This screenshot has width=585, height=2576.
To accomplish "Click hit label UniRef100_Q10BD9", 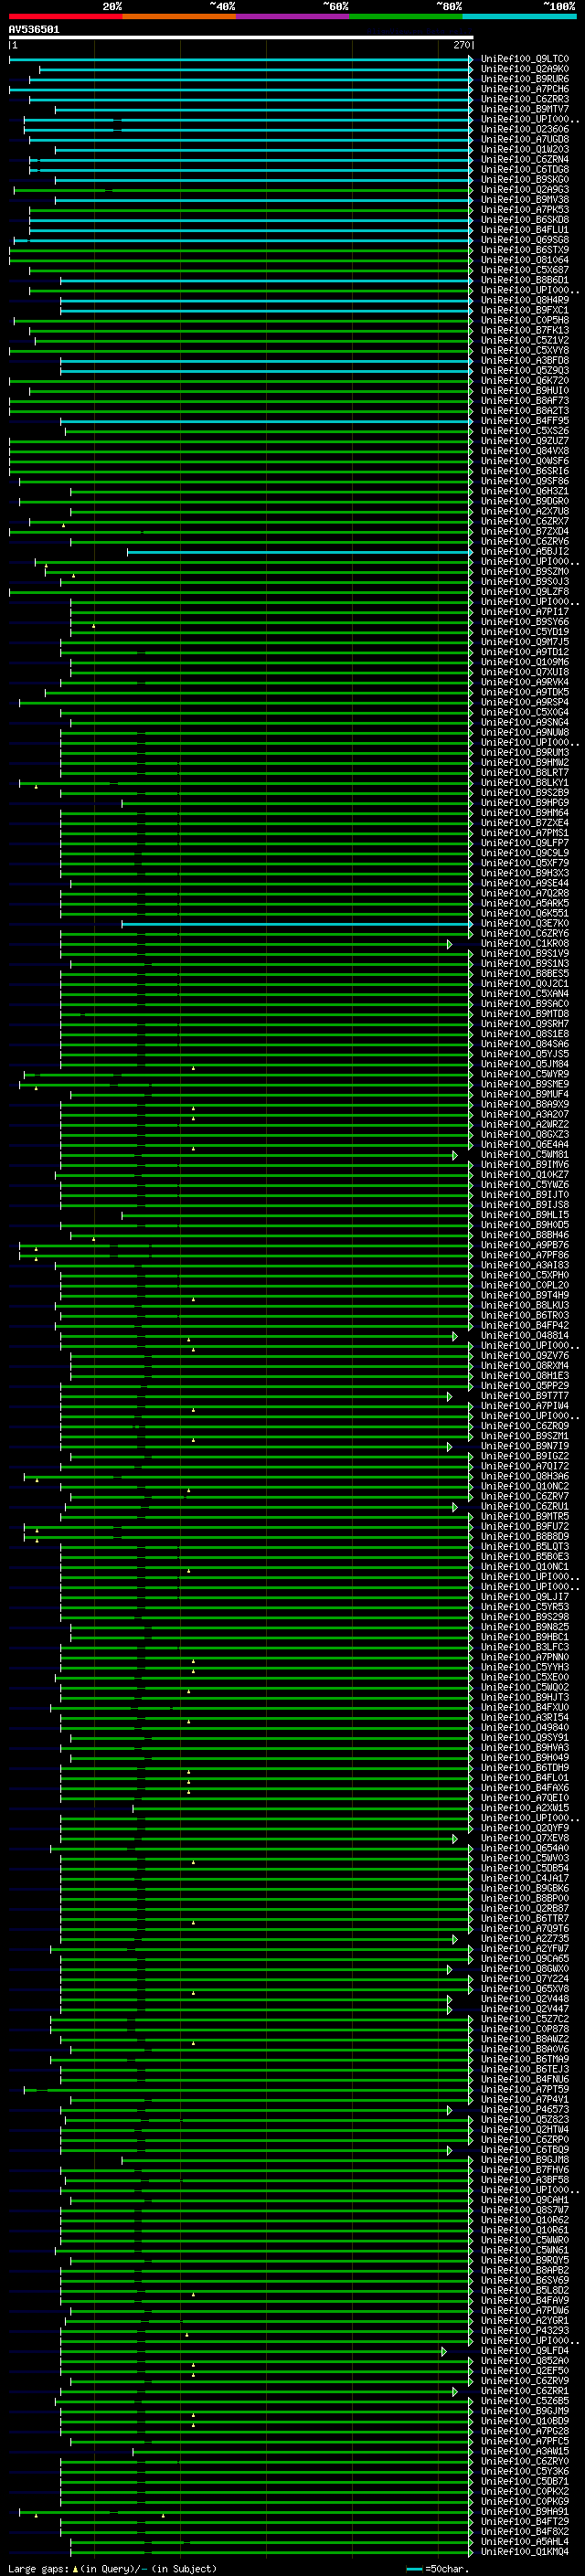I will click(525, 2422).
